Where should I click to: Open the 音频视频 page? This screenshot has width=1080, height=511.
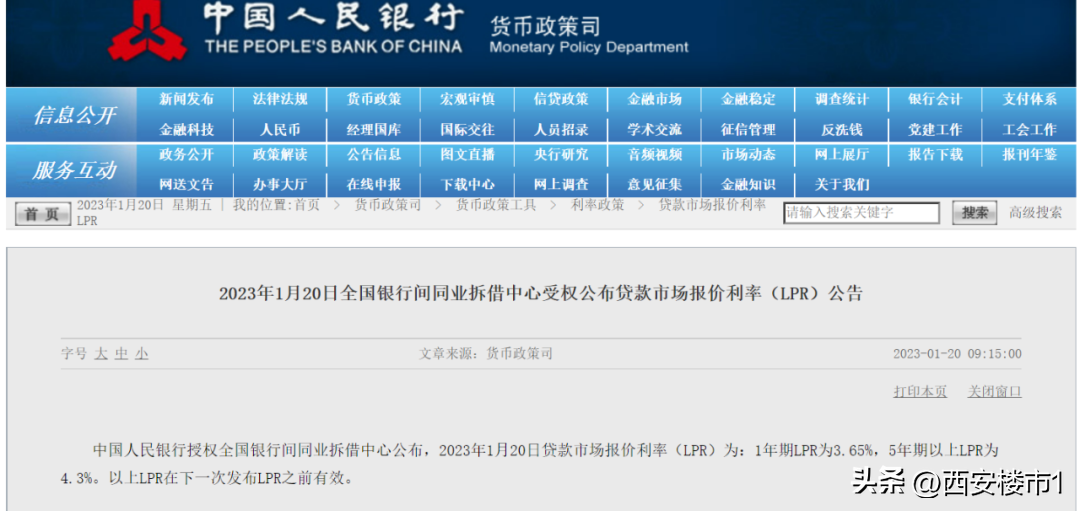click(x=655, y=155)
